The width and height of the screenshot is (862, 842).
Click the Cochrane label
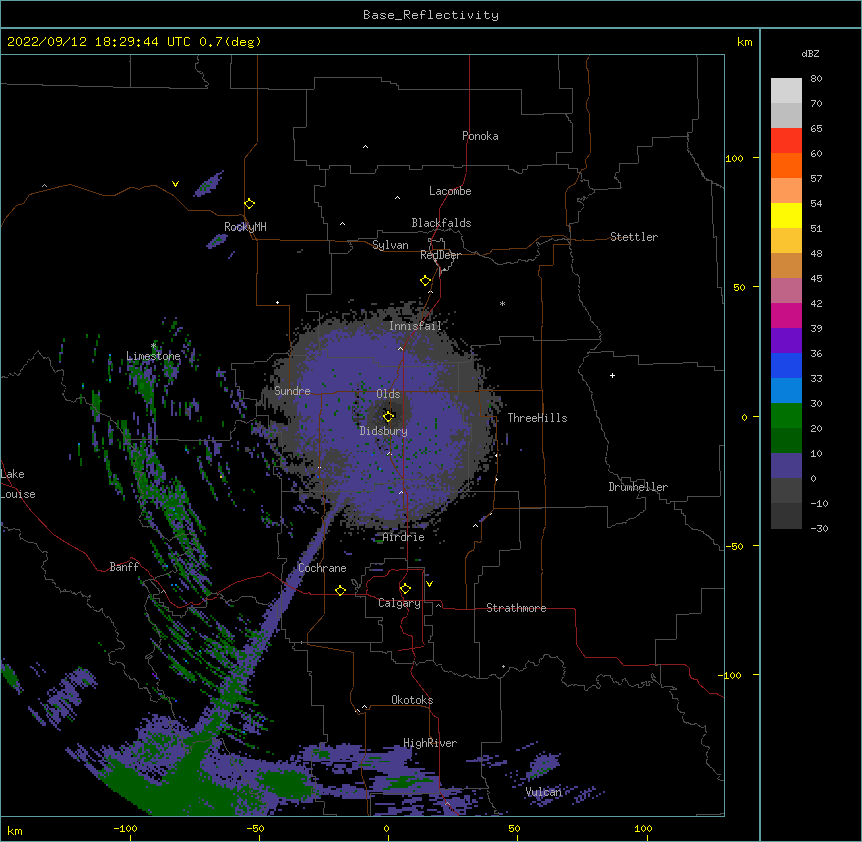coord(322,568)
